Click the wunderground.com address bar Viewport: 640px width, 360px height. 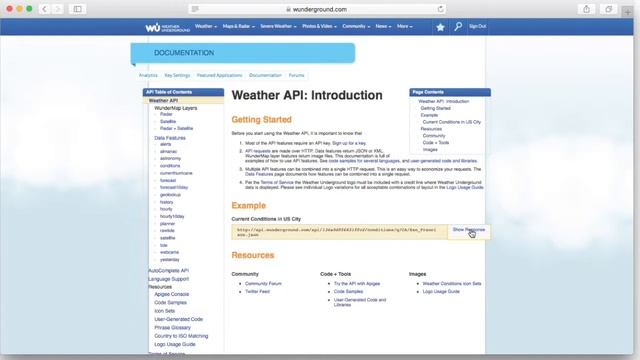coord(317,9)
